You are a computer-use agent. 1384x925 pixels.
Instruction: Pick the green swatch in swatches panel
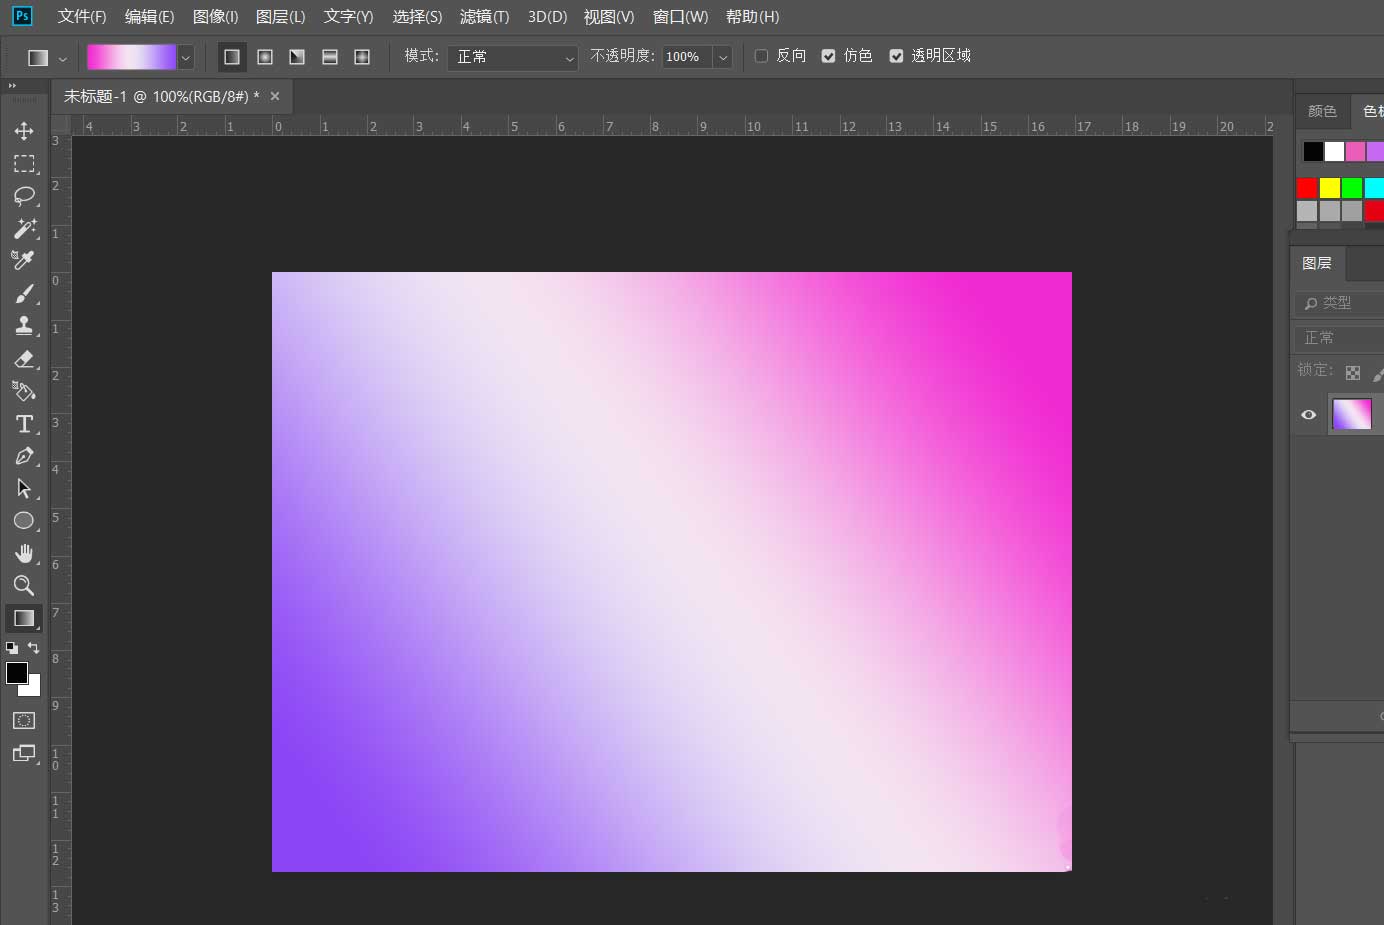(1352, 187)
